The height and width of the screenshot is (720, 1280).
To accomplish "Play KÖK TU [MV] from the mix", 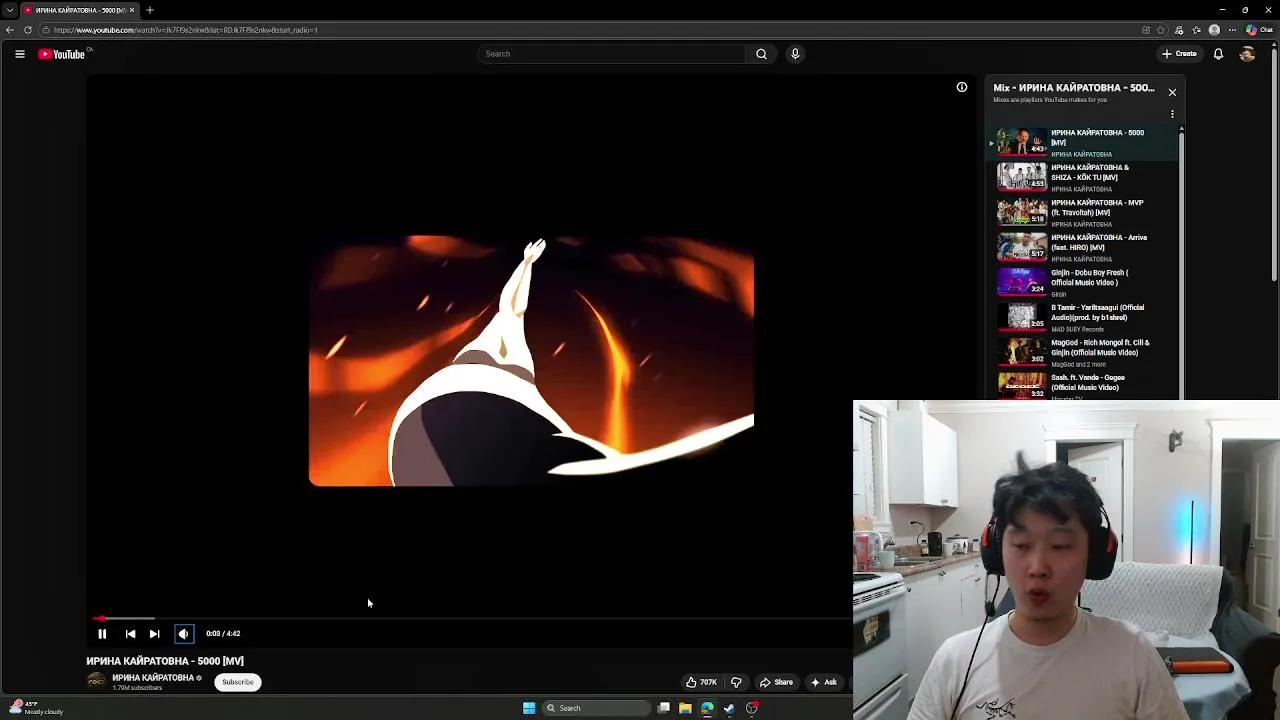I will (1085, 177).
